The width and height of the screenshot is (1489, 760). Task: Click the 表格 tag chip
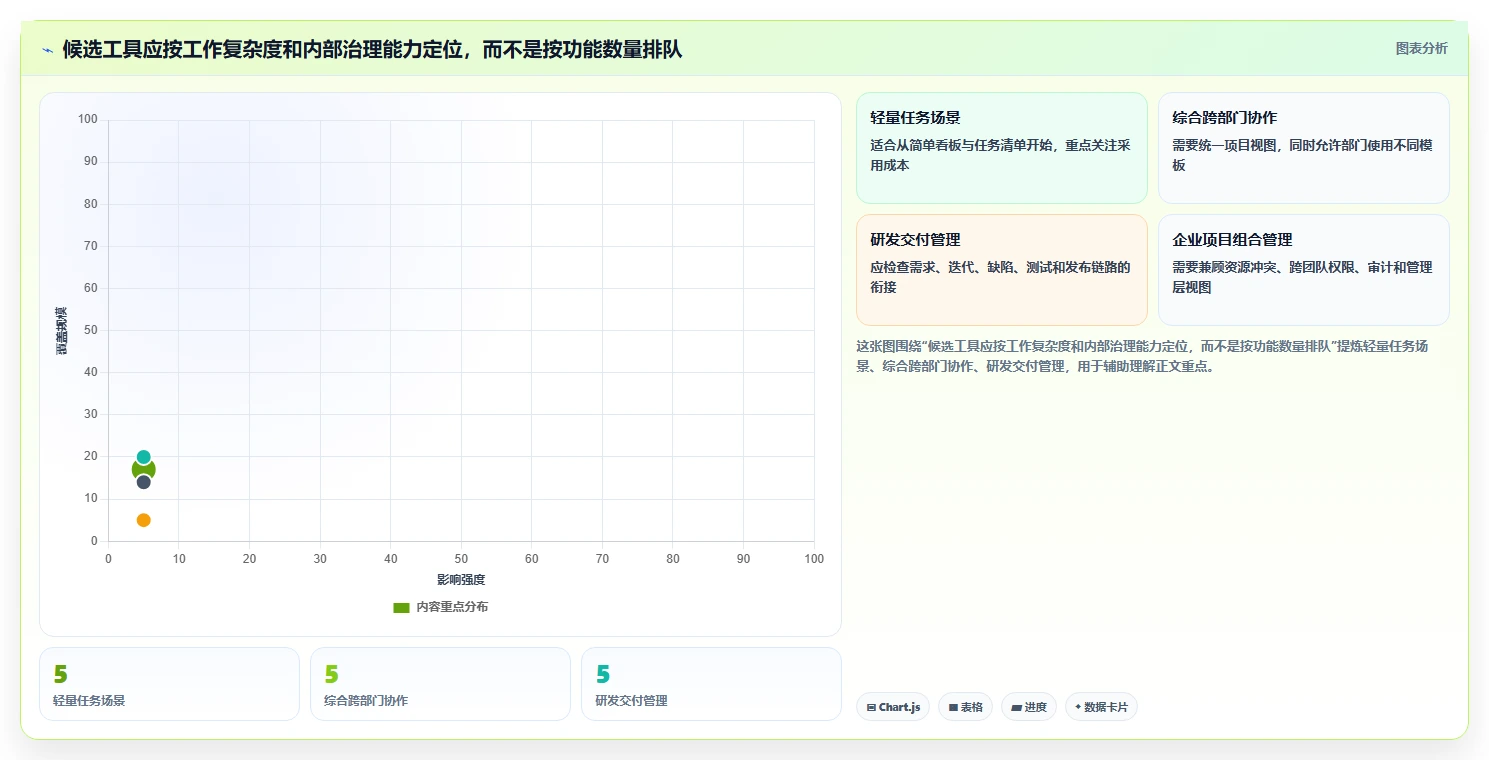(x=965, y=707)
